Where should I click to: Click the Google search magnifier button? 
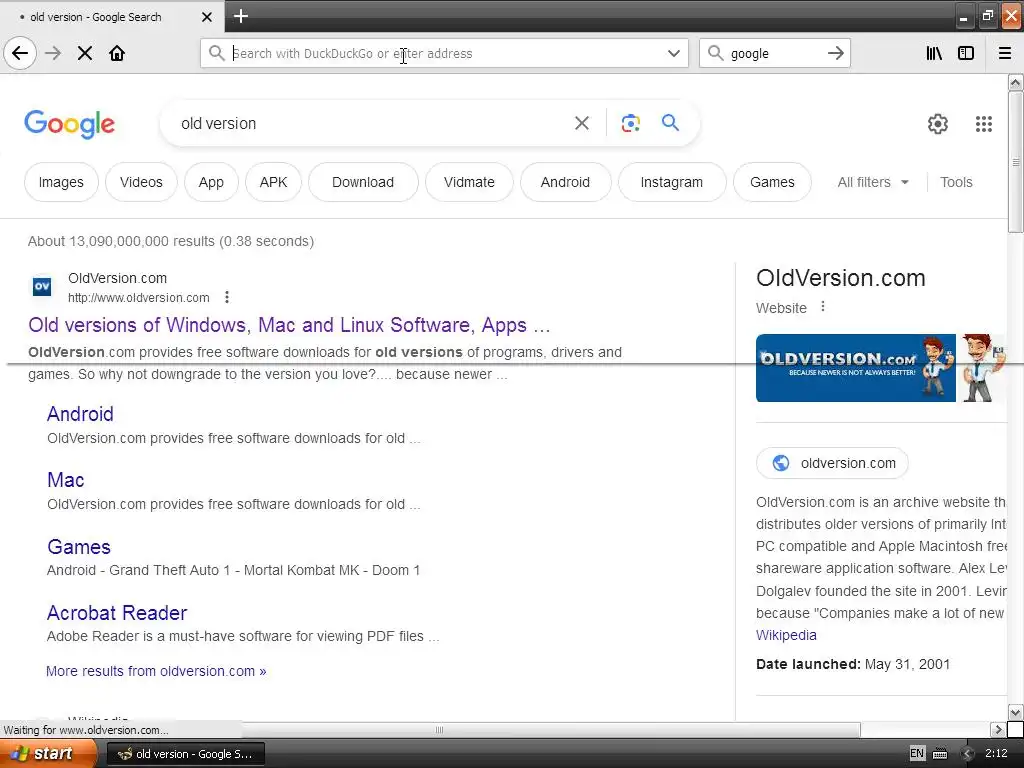tap(670, 123)
